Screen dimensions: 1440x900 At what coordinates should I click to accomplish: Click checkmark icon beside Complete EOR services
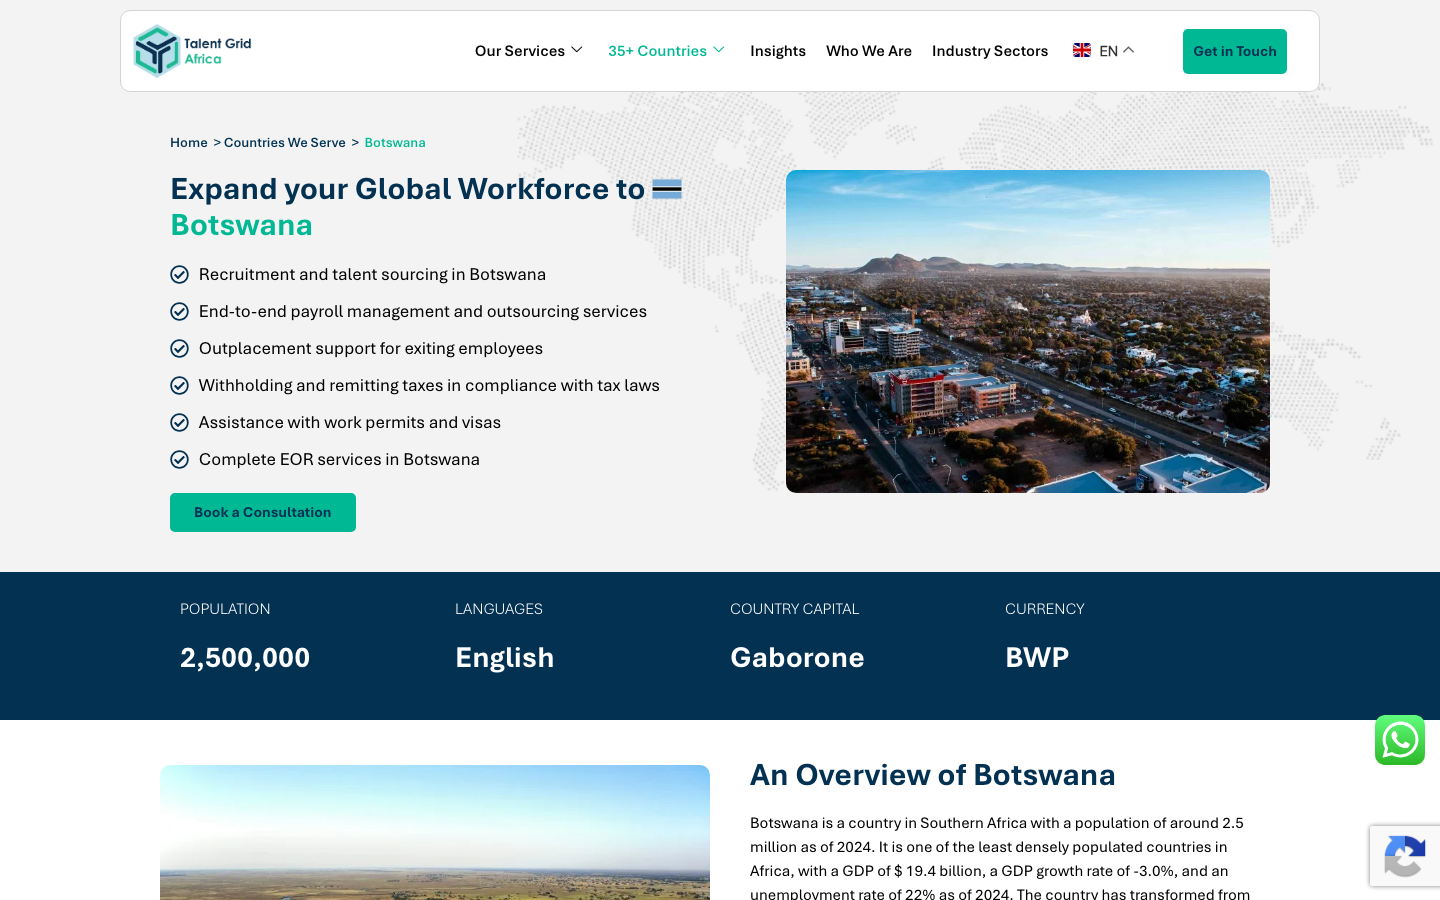click(x=180, y=459)
